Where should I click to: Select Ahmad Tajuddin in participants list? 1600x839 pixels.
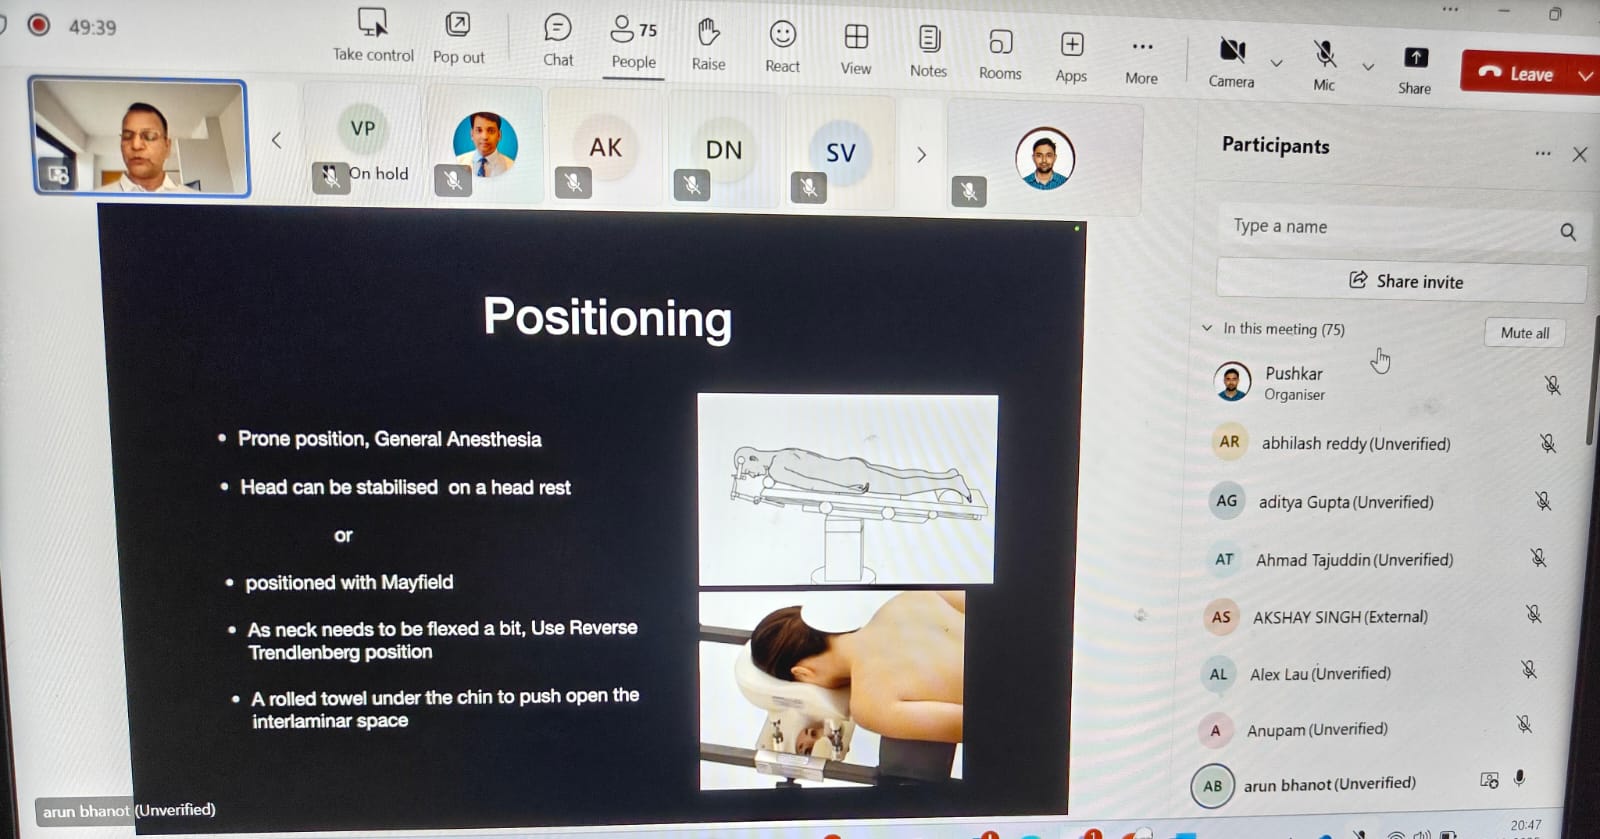click(1375, 559)
